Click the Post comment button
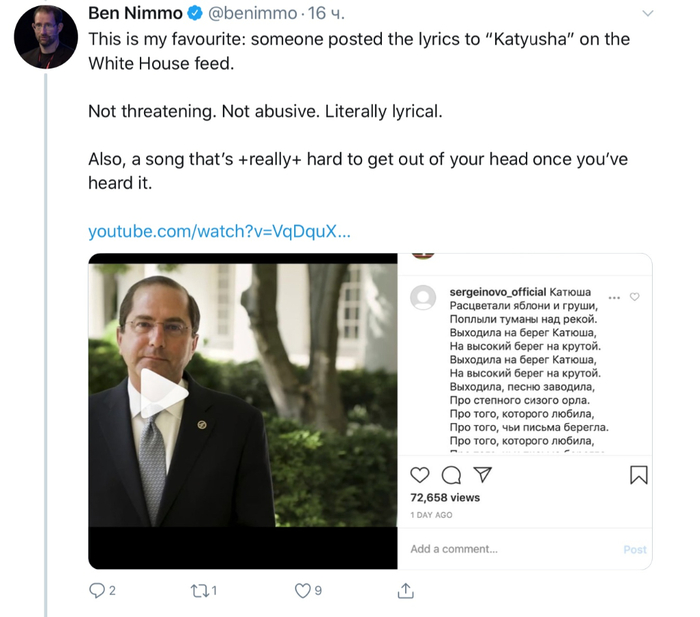The image size is (700, 617). click(x=635, y=550)
